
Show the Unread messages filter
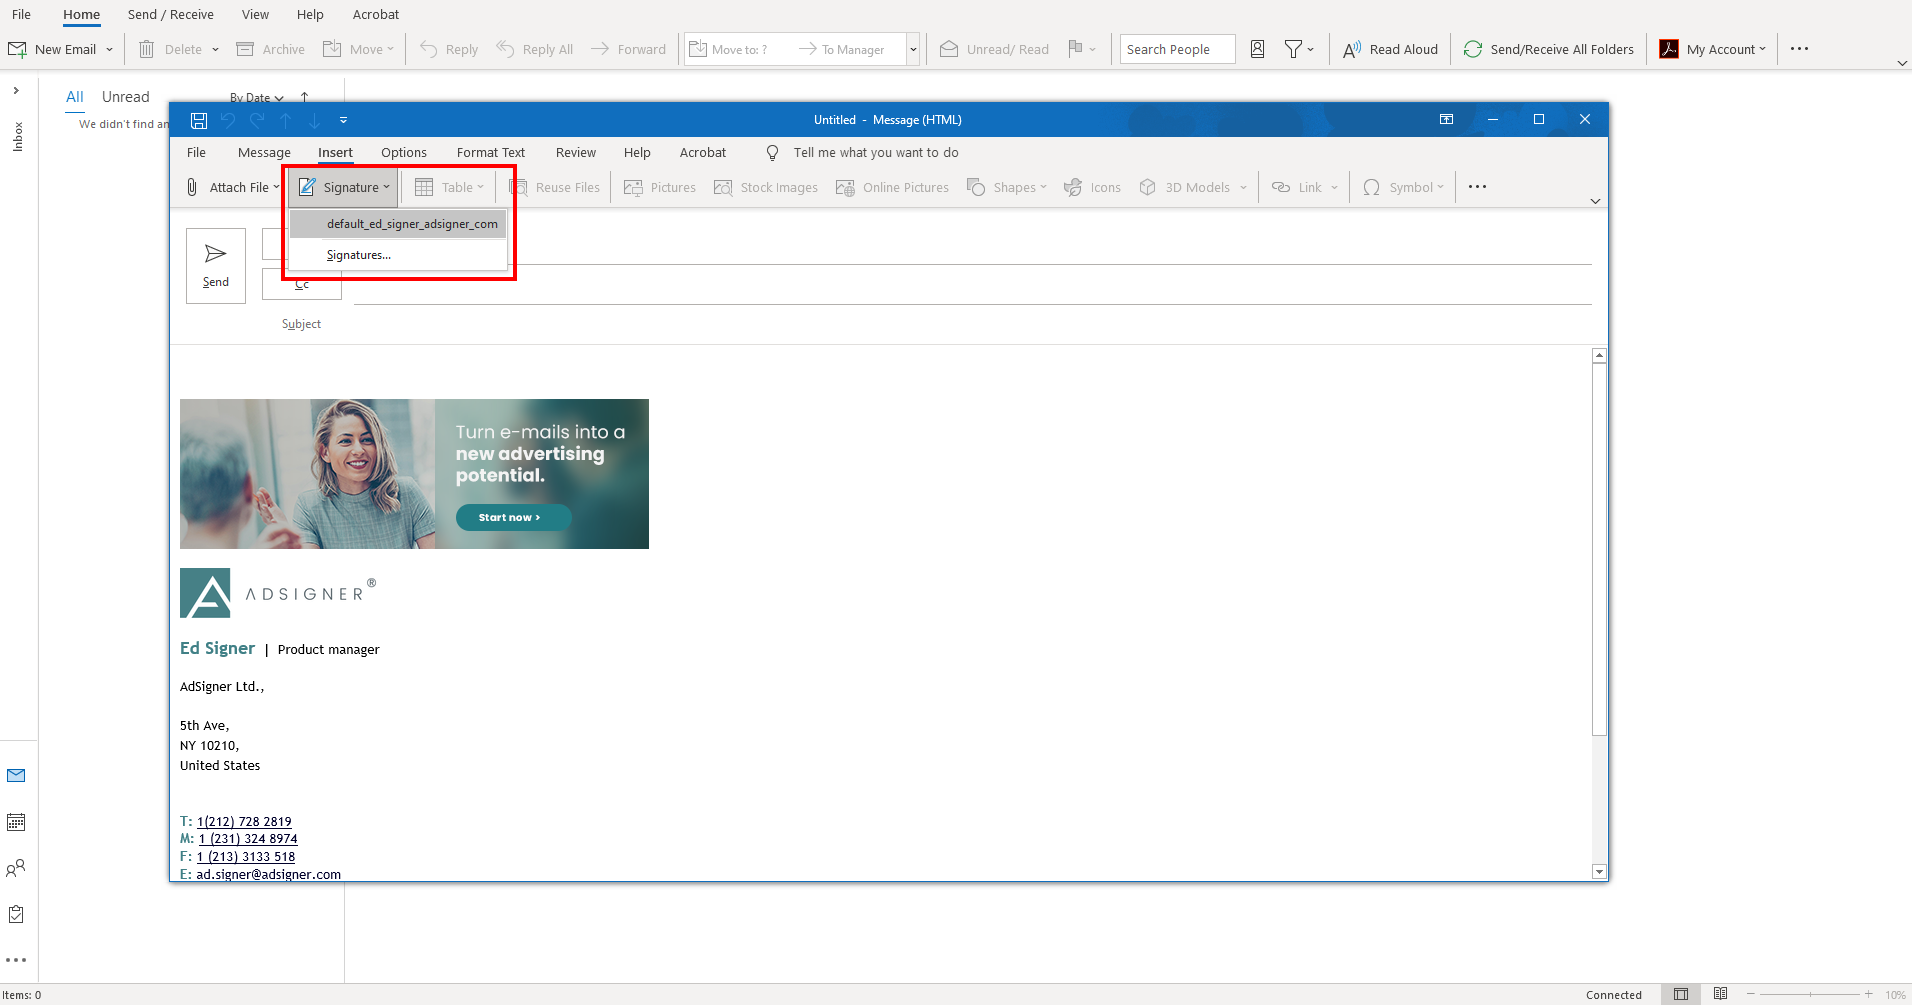pyautogui.click(x=126, y=97)
